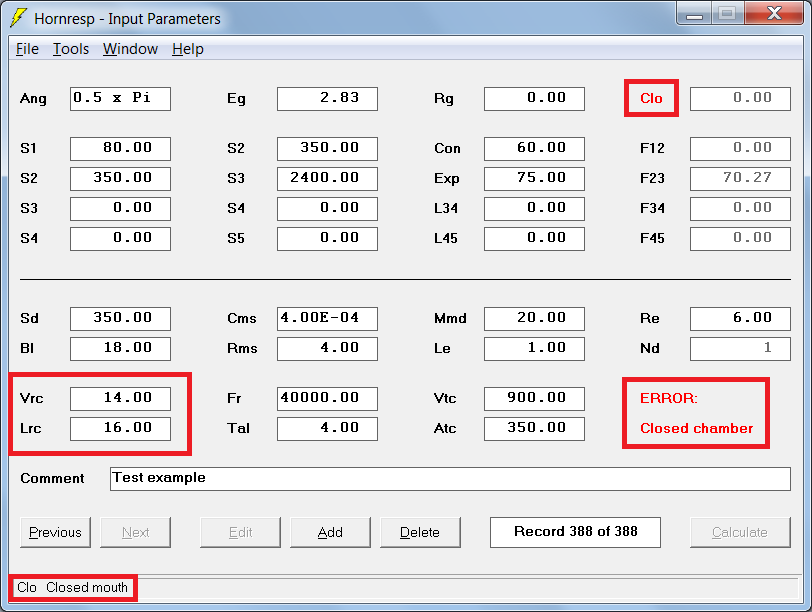Image resolution: width=812 pixels, height=612 pixels.
Task: Click the S4 field in the second column
Action: 327,209
